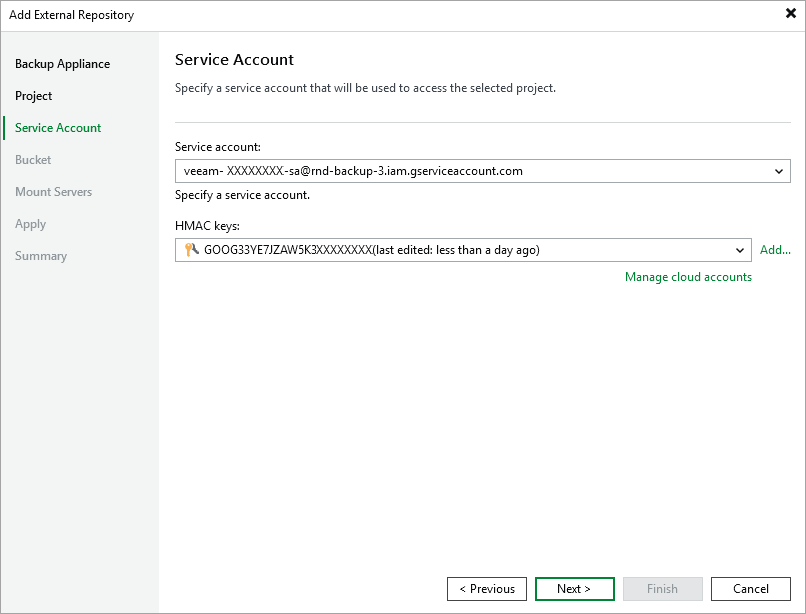Screen dimensions: 806x614
Task: Select the Mount Servers step
Action: pos(53,191)
